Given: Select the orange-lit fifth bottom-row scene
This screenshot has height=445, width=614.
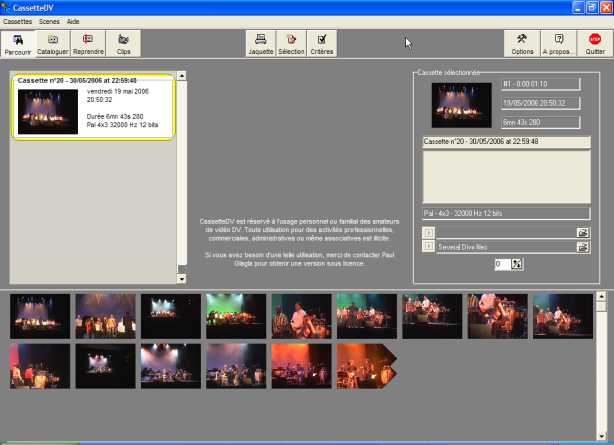Looking at the screenshot, I should (x=302, y=366).
